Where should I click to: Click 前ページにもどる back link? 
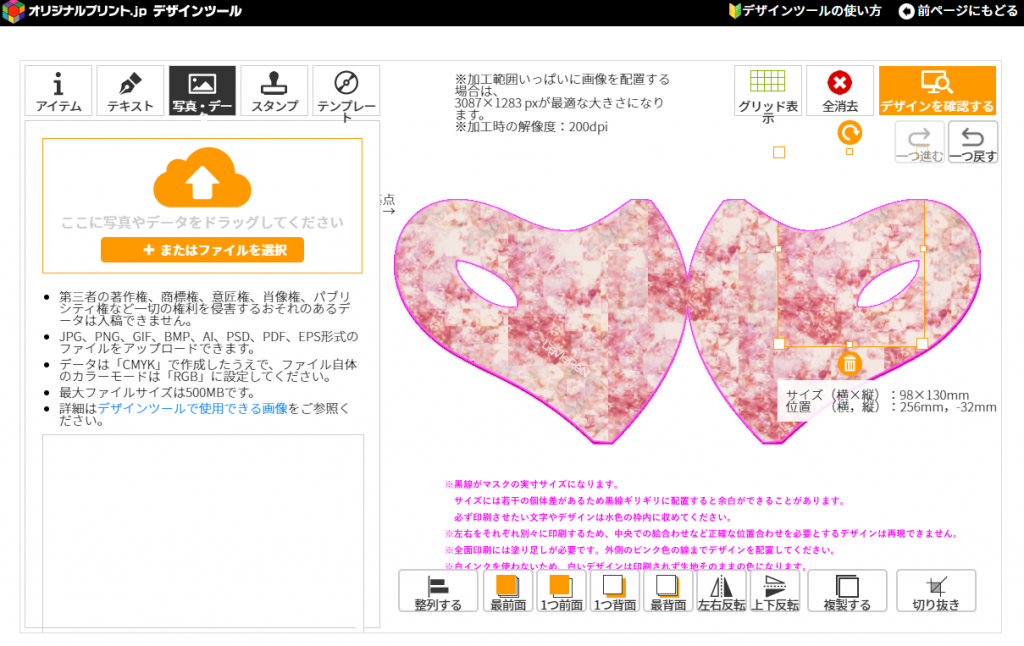958,11
